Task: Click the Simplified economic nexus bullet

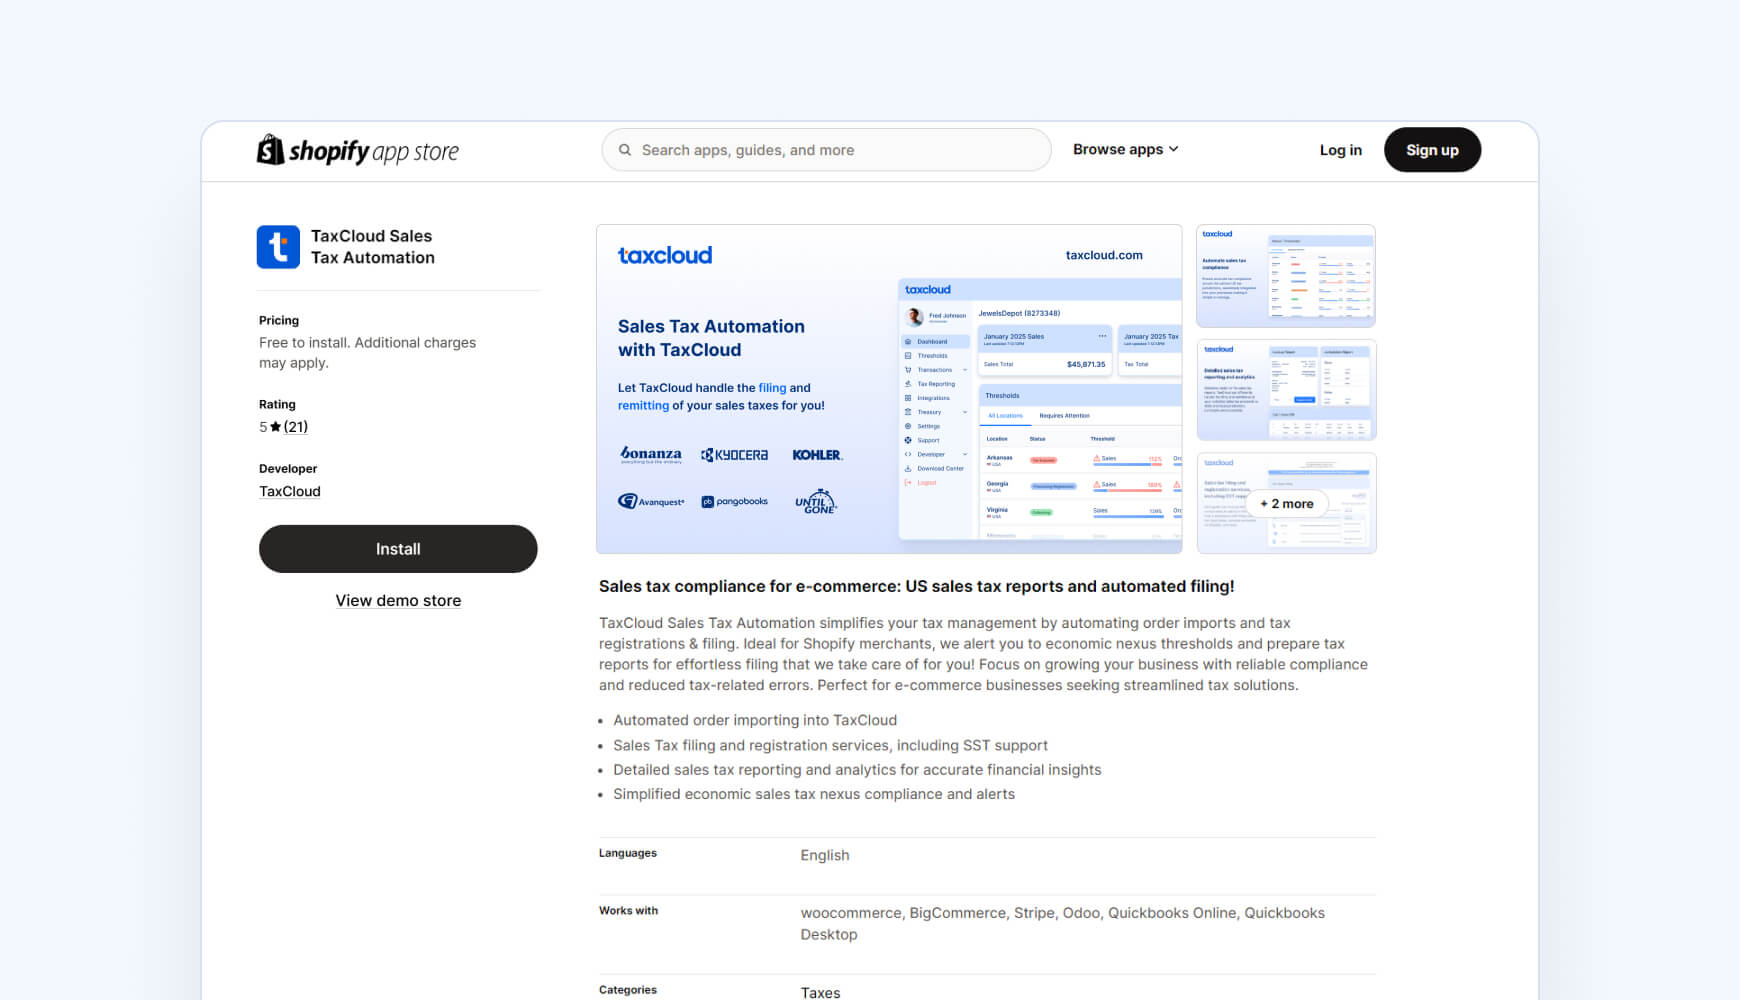Action: (x=814, y=794)
